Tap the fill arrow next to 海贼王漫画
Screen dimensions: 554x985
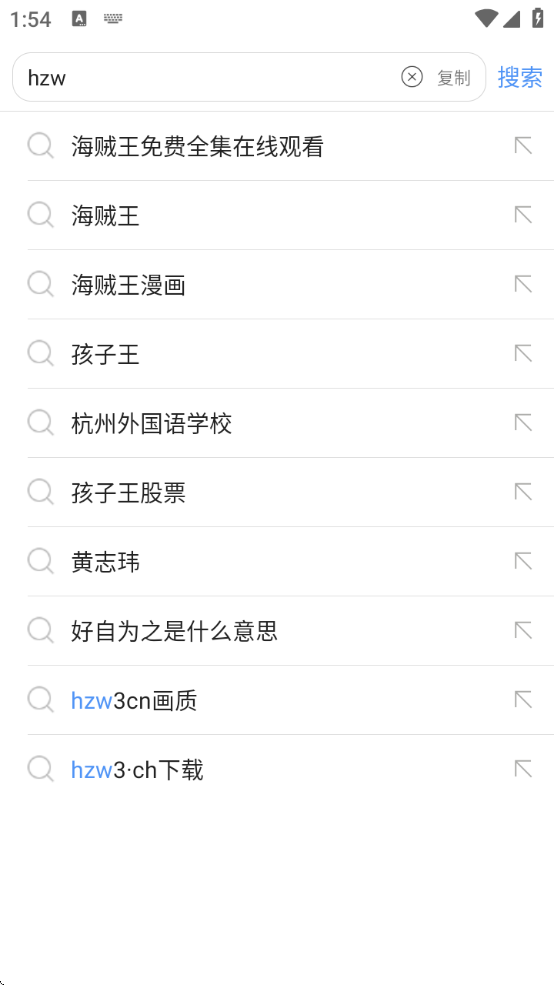pyautogui.click(x=523, y=284)
